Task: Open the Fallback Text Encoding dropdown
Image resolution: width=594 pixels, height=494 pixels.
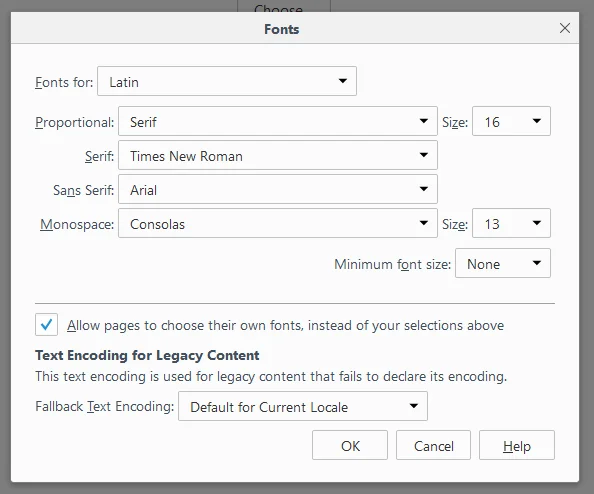Action: point(303,406)
